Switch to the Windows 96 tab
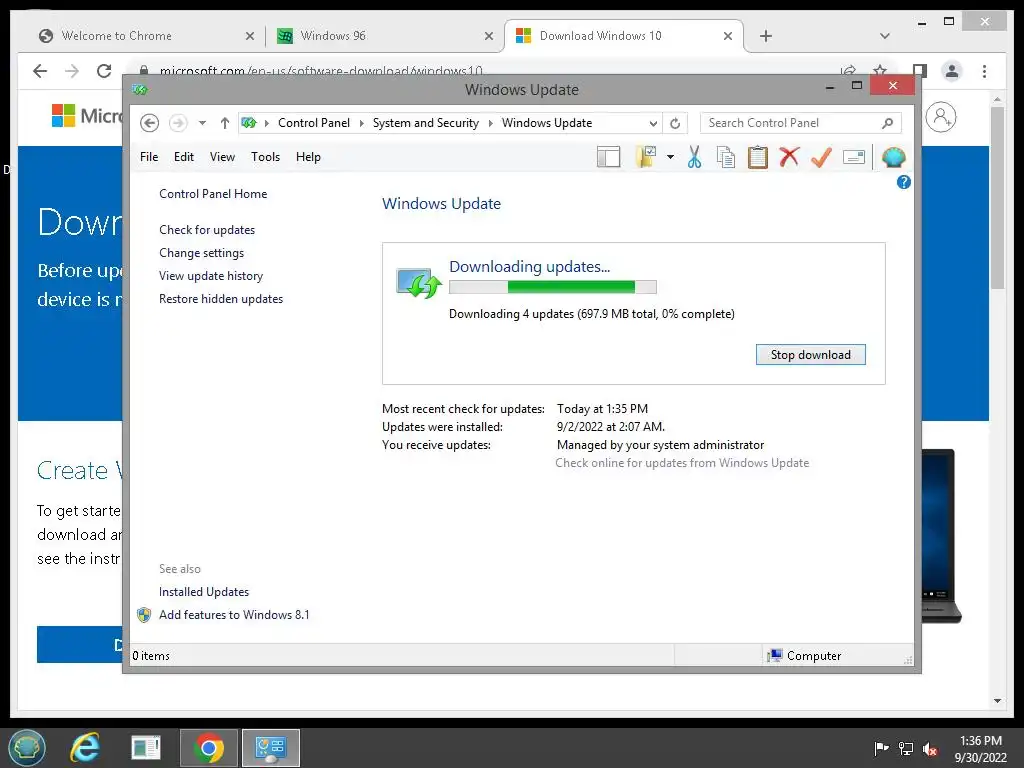The width and height of the screenshot is (1024, 768). (x=384, y=36)
